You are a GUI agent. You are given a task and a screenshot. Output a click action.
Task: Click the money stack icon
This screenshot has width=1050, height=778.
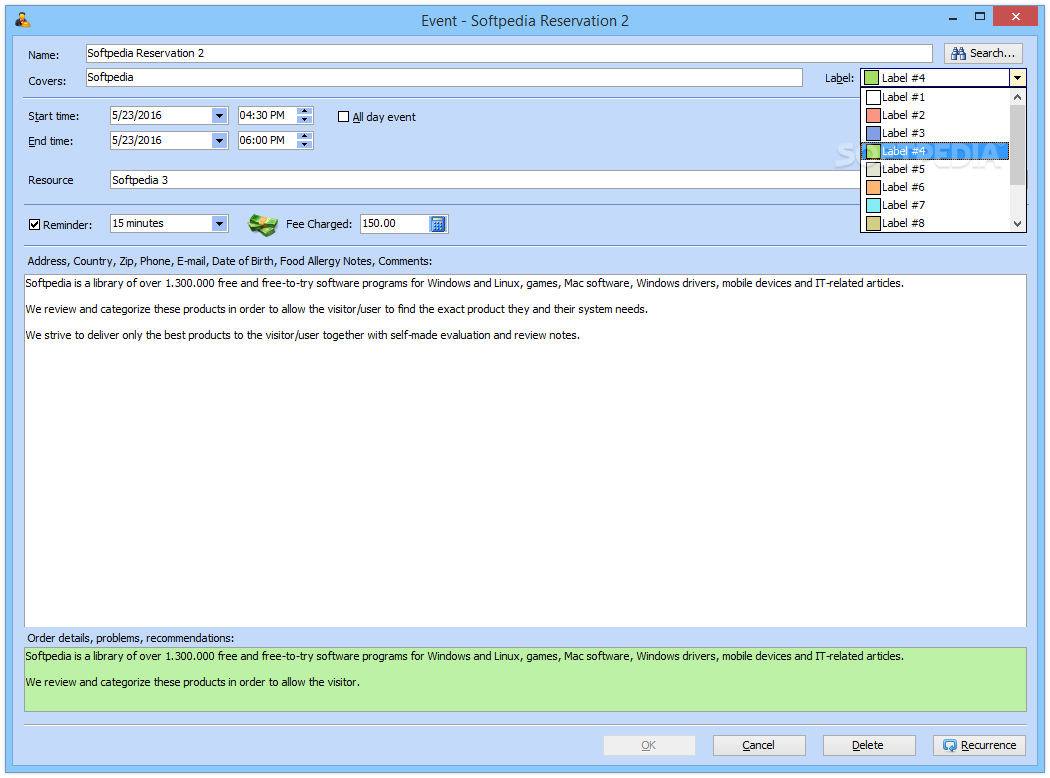[x=262, y=224]
